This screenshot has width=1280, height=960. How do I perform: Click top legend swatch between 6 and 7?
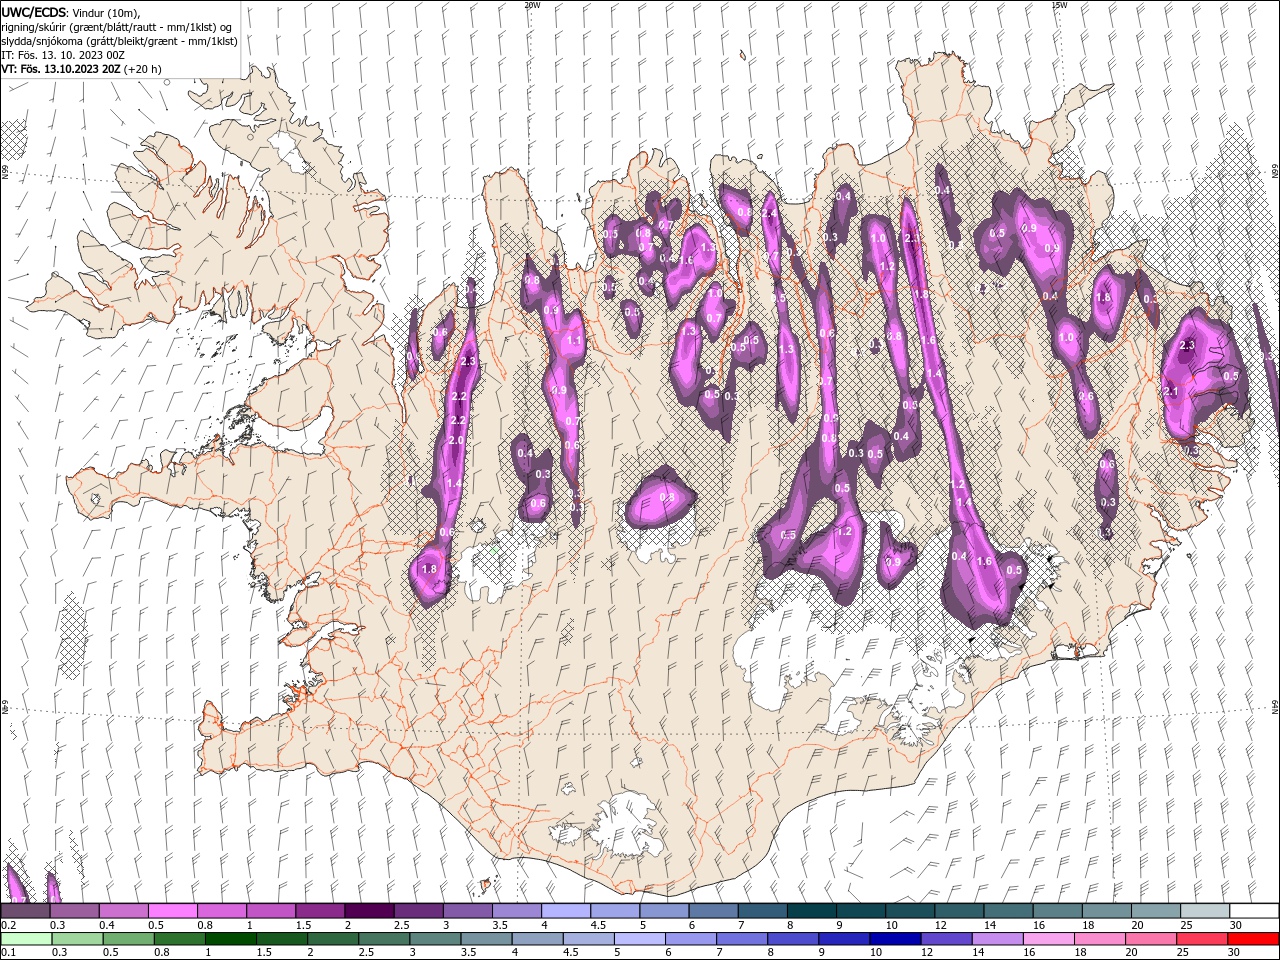pyautogui.click(x=714, y=911)
